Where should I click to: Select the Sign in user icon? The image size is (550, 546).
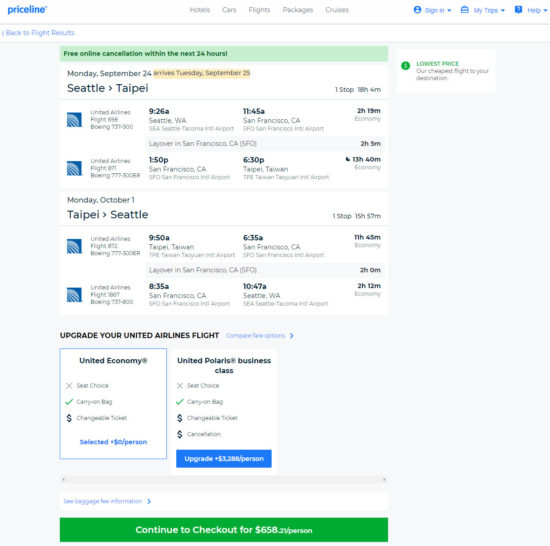(x=417, y=10)
